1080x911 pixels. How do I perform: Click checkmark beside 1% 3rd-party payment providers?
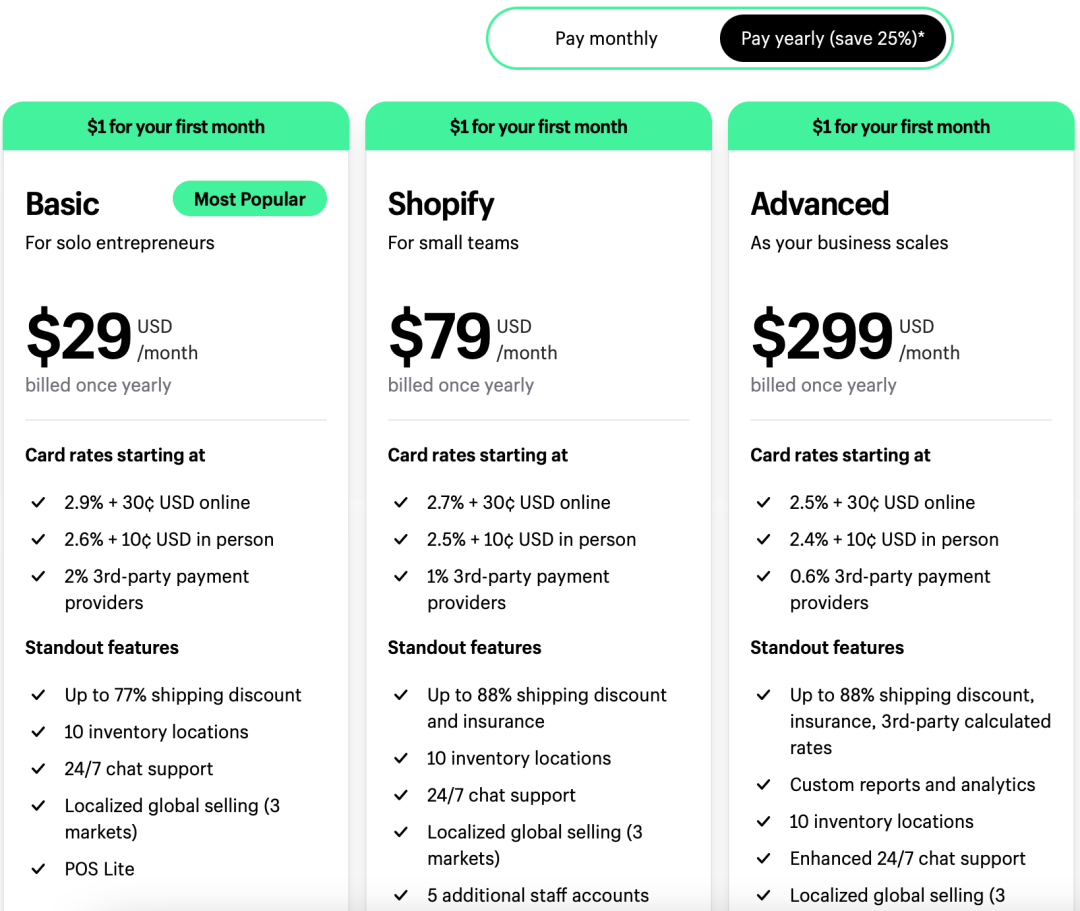tap(401, 576)
